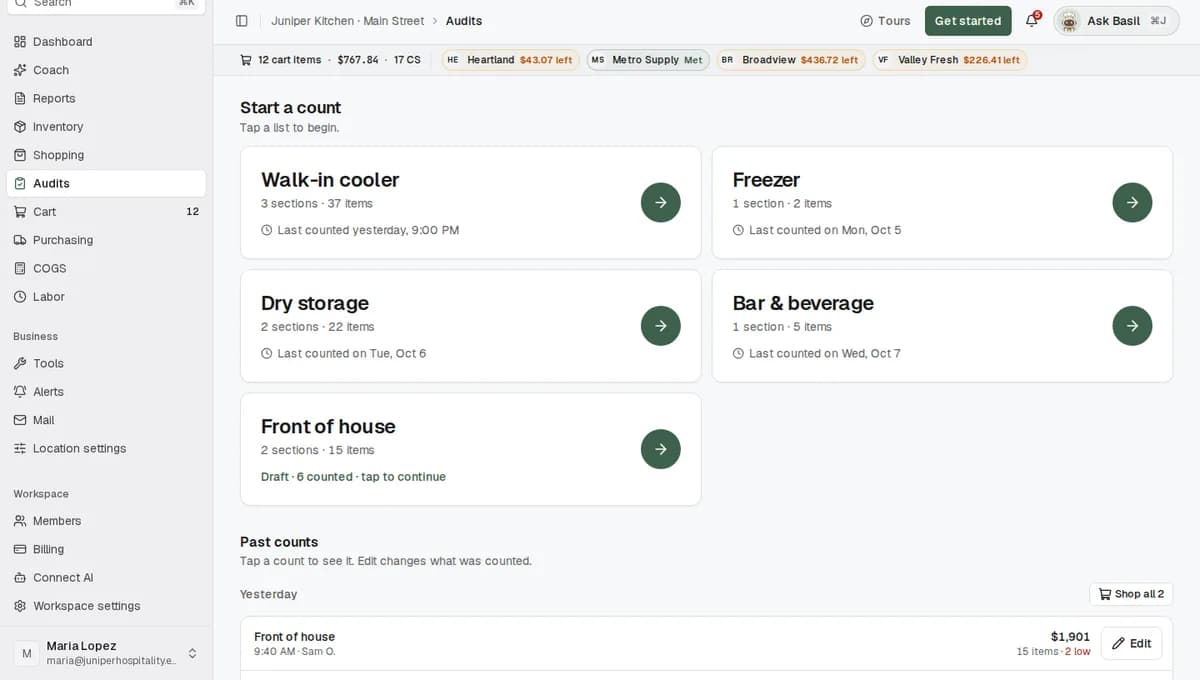Open the Billing page
Screen dimensions: 1200x680
106,549
